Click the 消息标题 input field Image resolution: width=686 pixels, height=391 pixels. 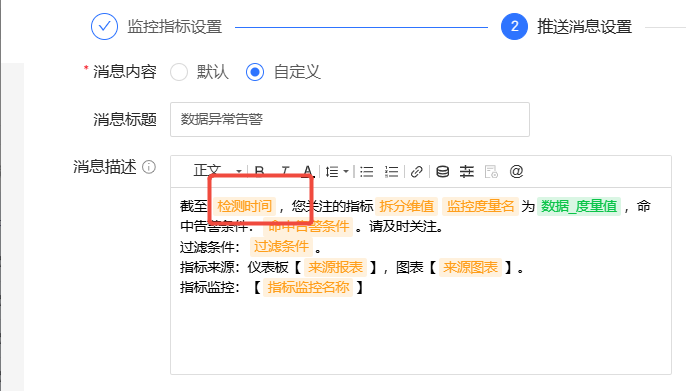pos(350,119)
